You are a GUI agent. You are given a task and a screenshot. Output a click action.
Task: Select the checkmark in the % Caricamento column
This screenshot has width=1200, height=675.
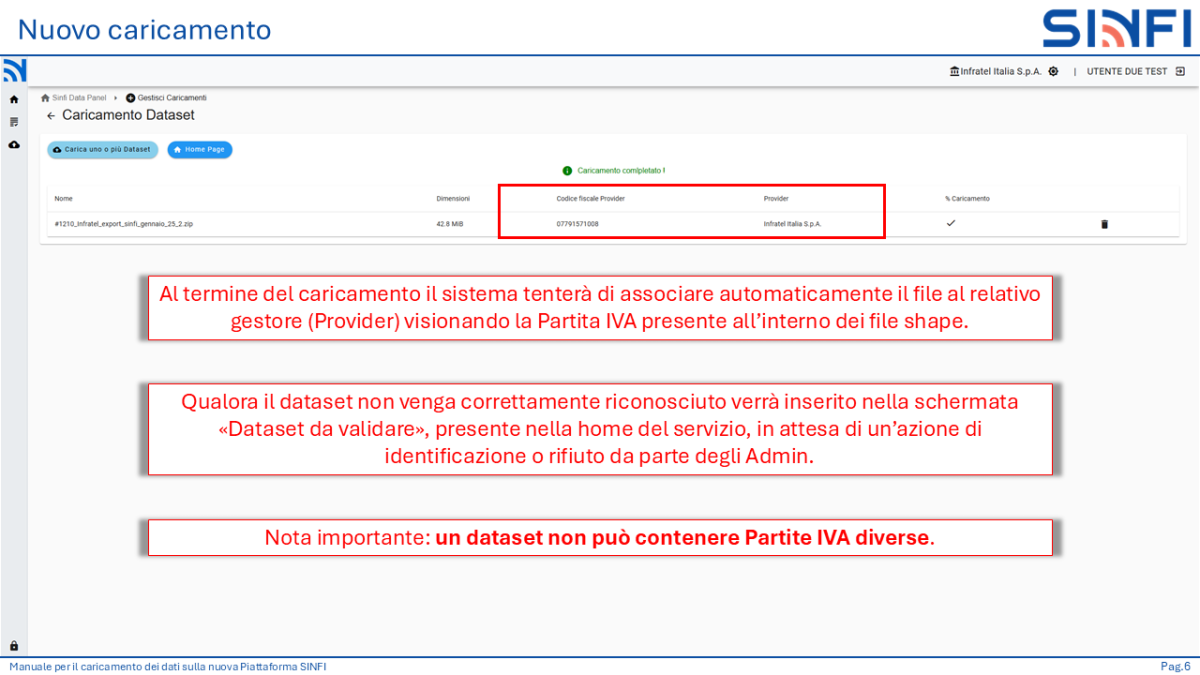pos(950,224)
